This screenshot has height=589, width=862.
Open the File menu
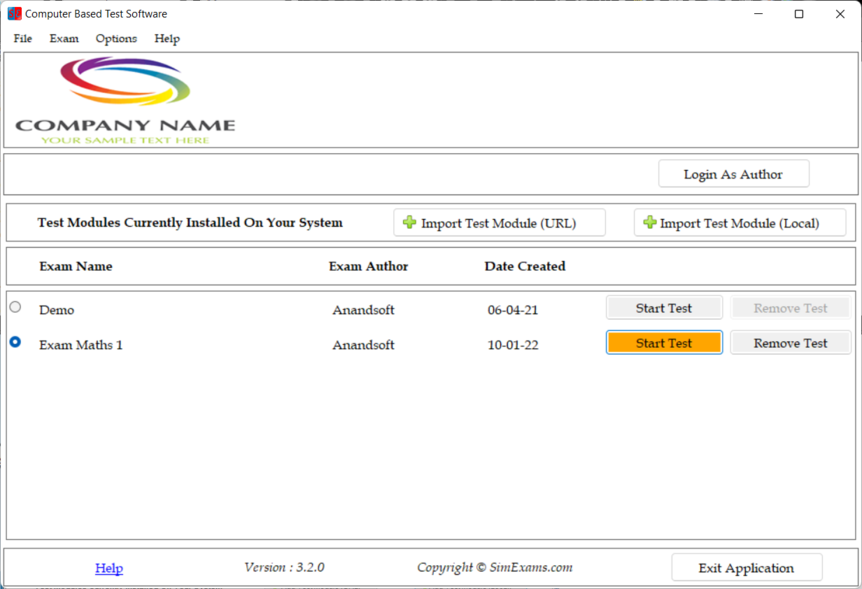pyautogui.click(x=22, y=38)
